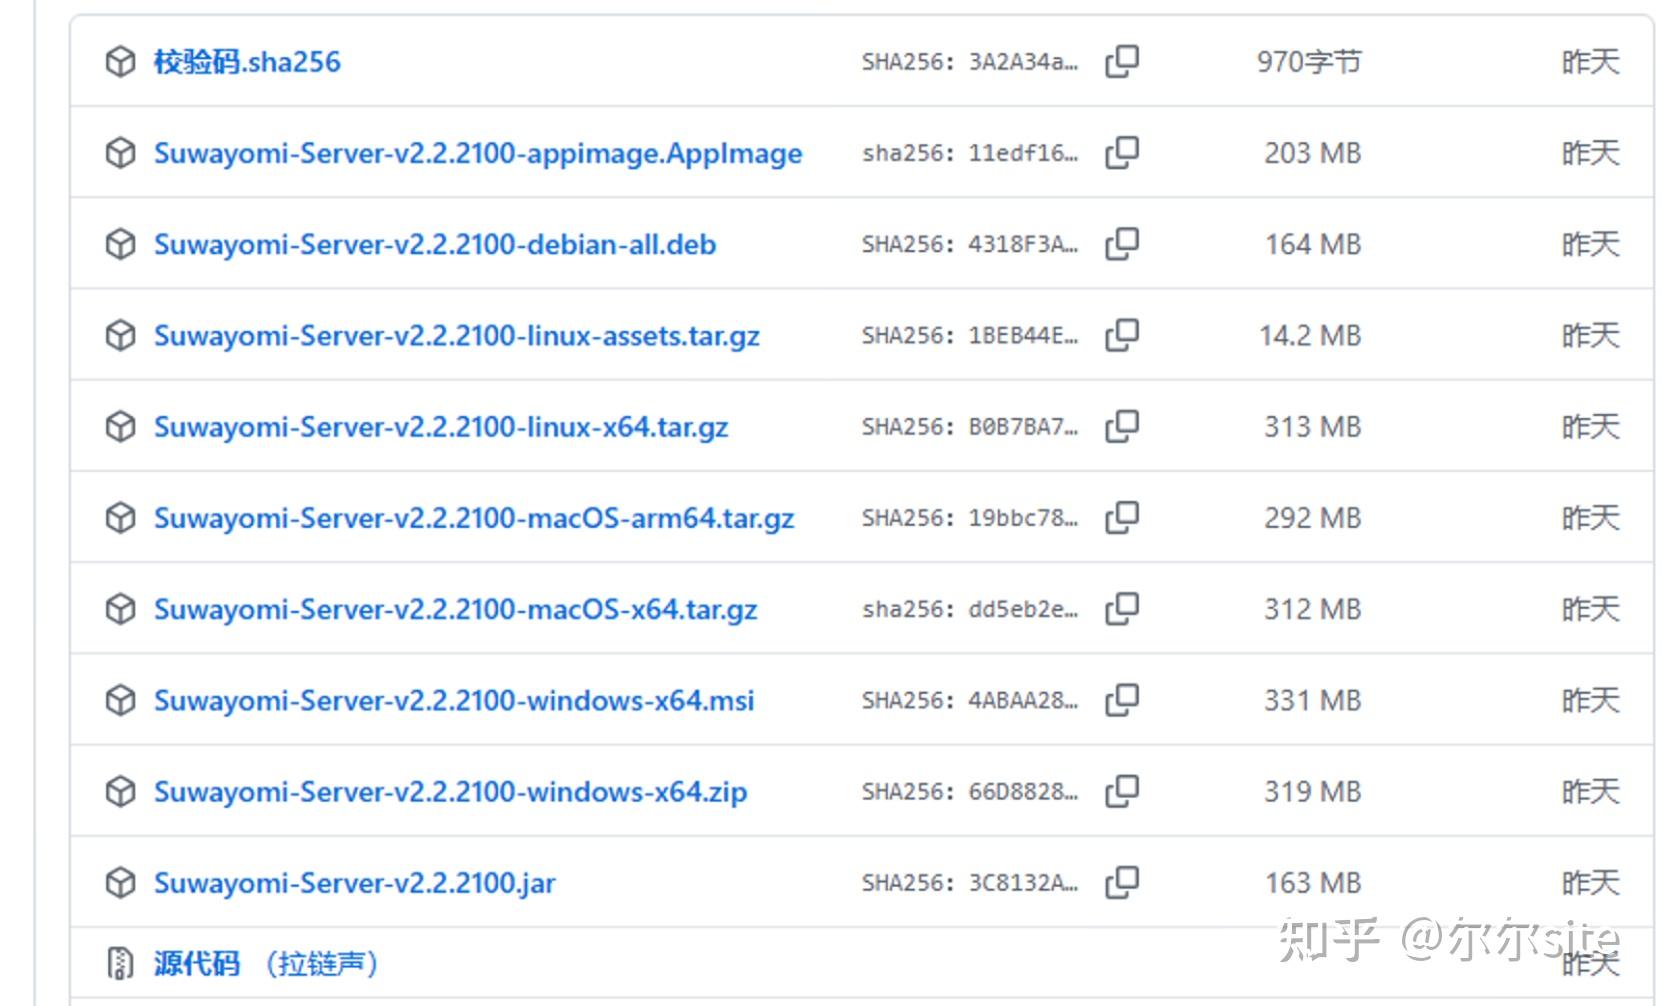
Task: Click package icon beside the .jar file
Action: [x=120, y=883]
